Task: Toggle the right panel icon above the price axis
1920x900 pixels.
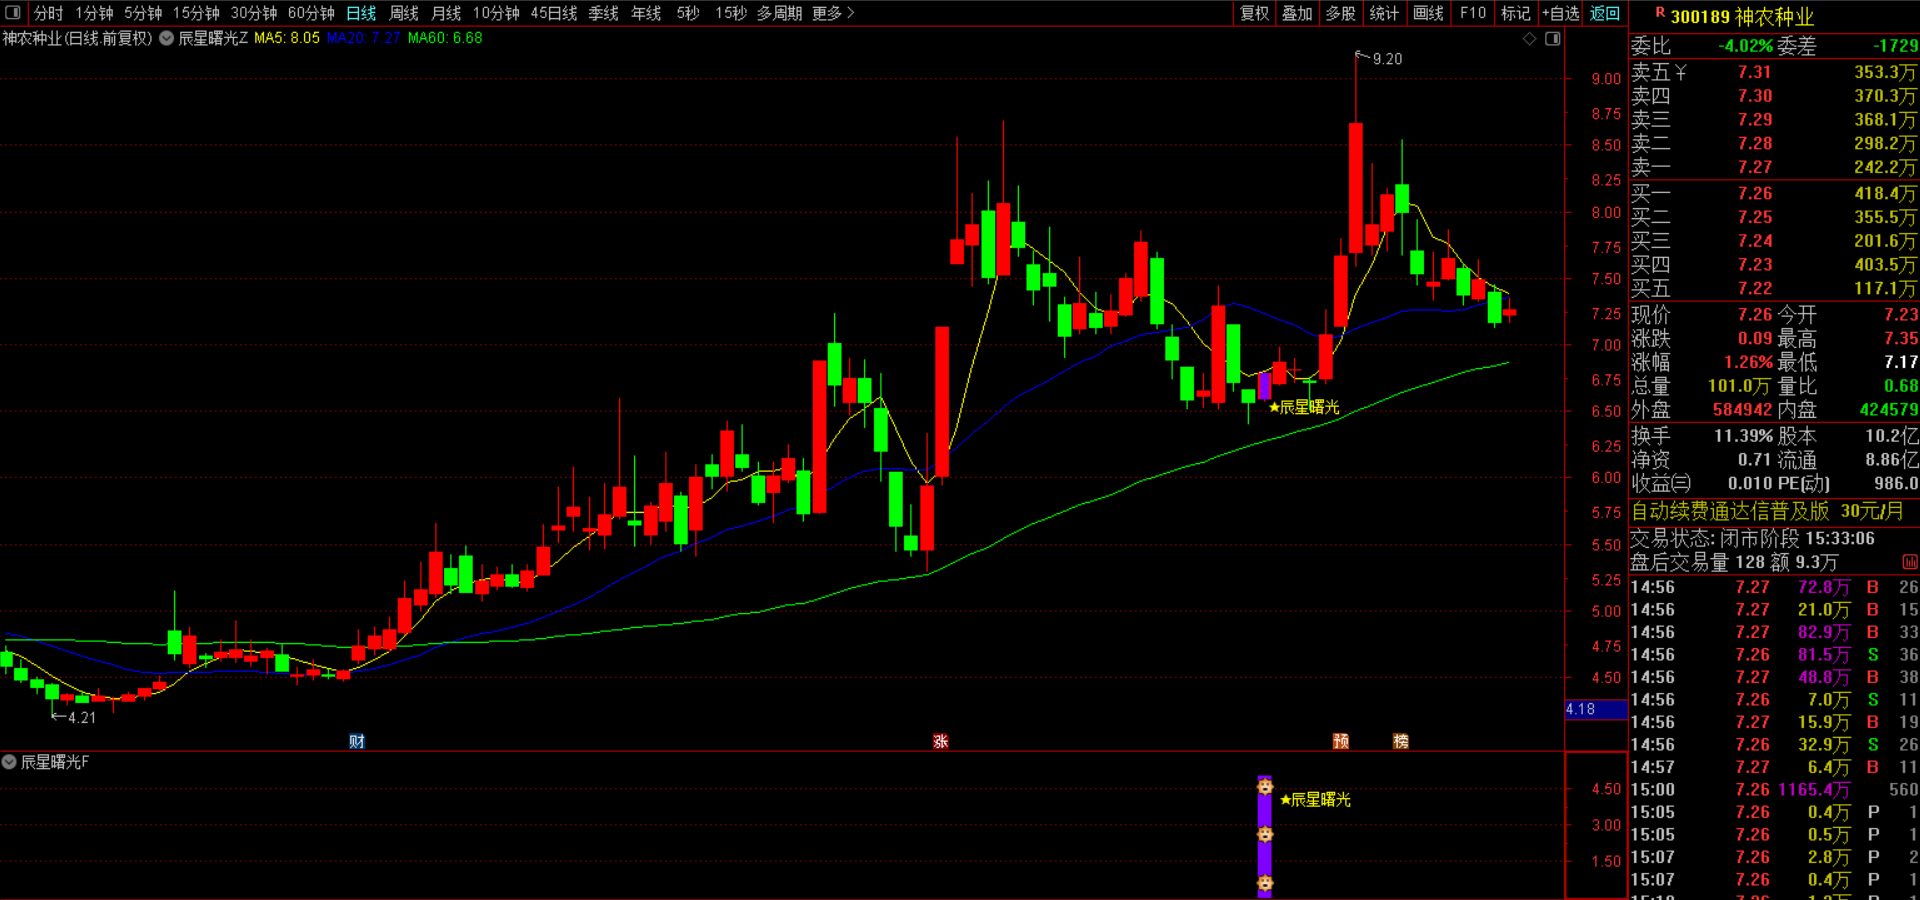Action: pyautogui.click(x=1553, y=39)
